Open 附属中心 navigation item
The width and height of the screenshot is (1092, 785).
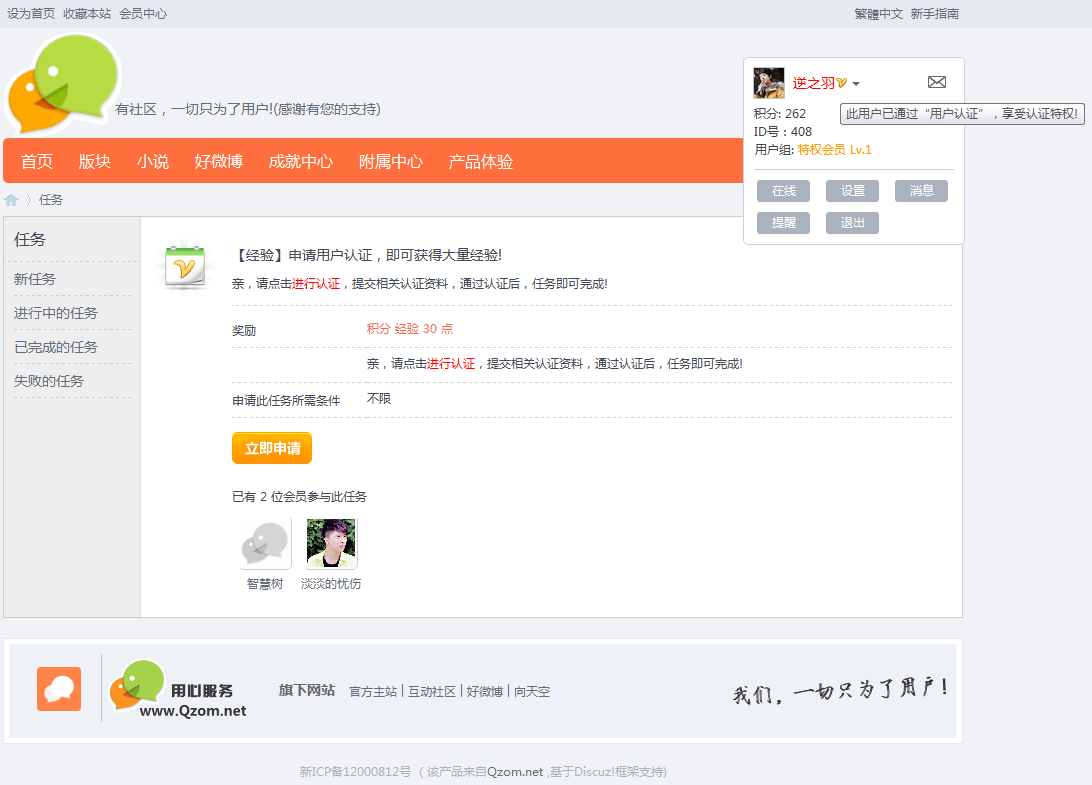pyautogui.click(x=391, y=162)
